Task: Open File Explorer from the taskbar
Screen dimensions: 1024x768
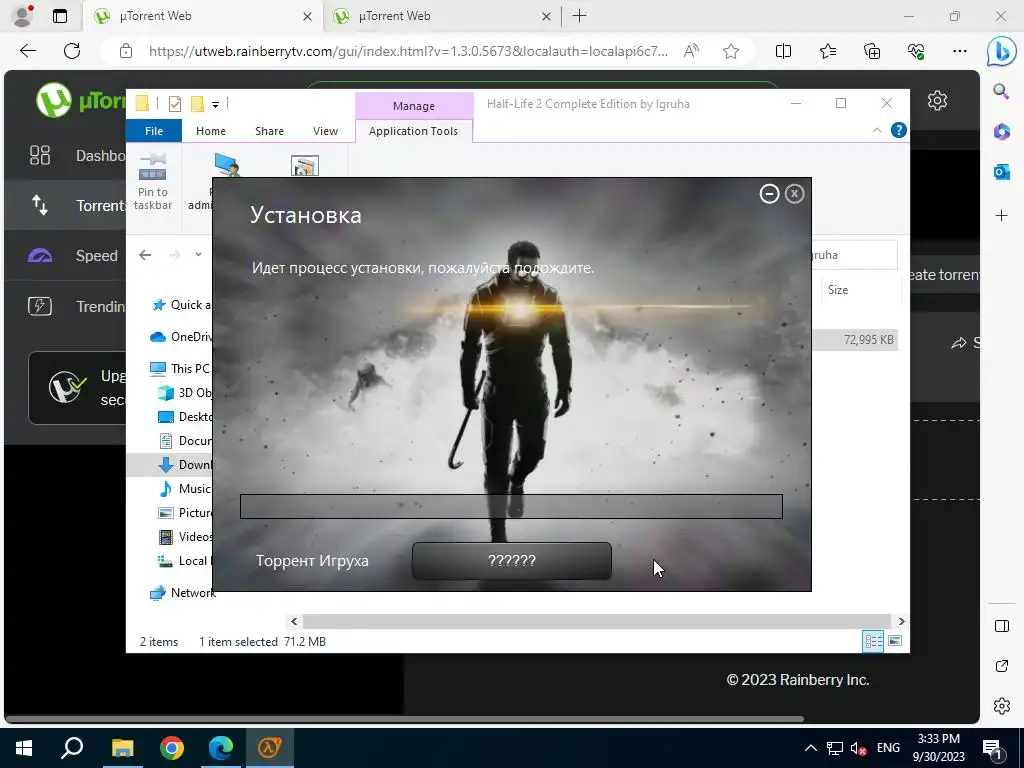Action: (x=122, y=748)
